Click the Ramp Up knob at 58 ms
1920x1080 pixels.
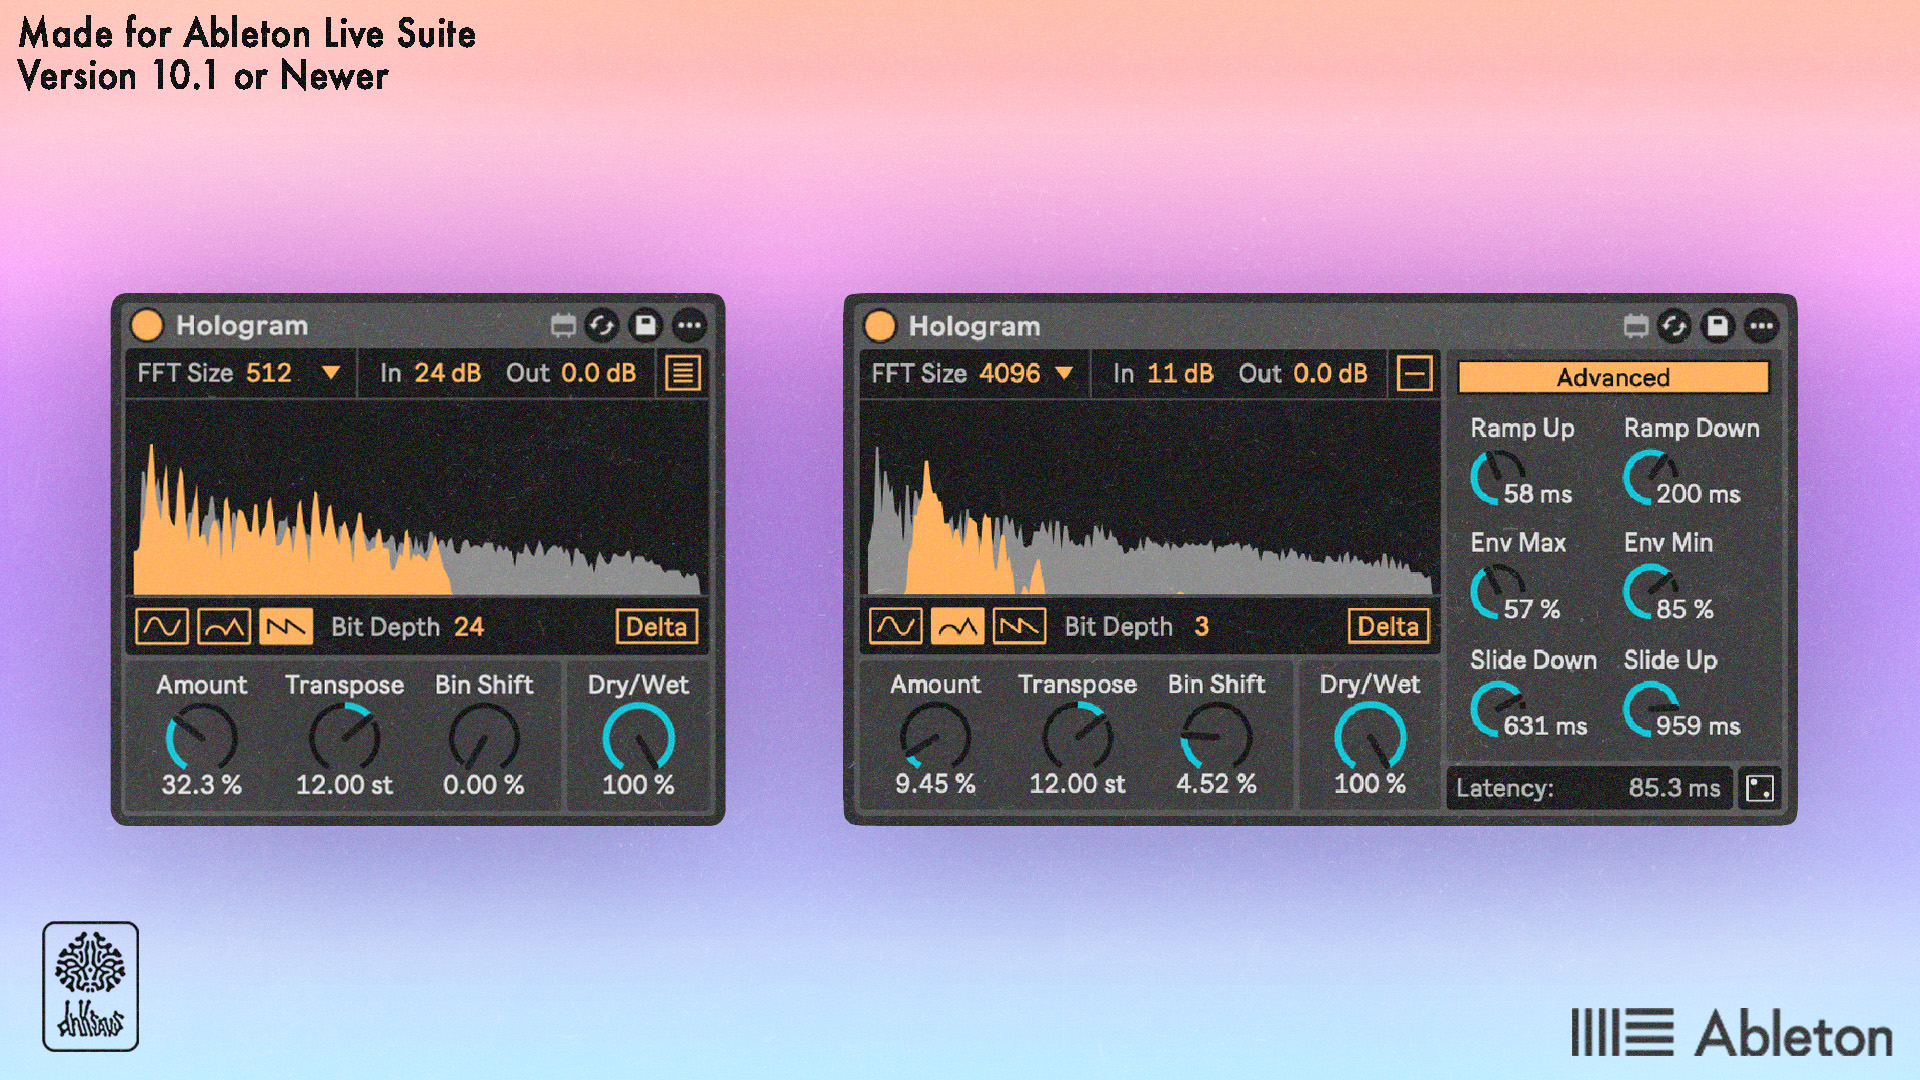point(1496,477)
